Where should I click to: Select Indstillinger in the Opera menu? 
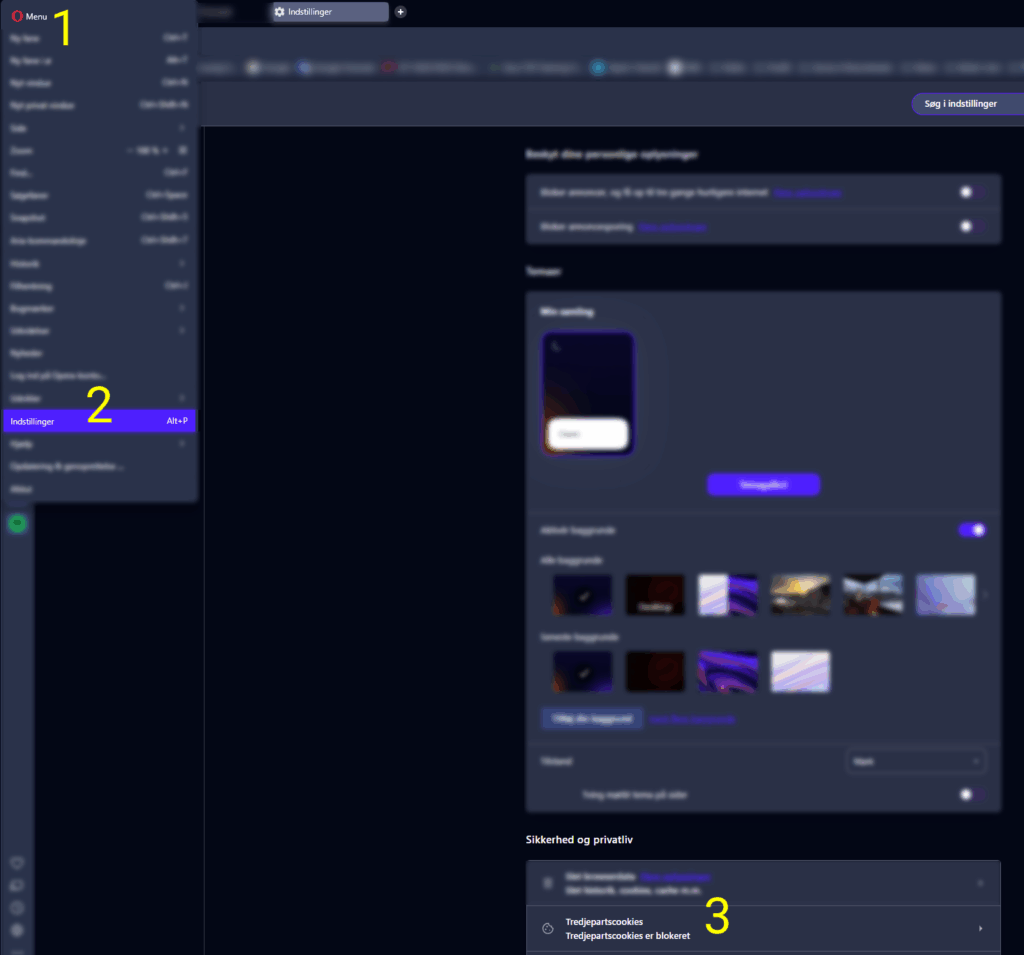98,422
